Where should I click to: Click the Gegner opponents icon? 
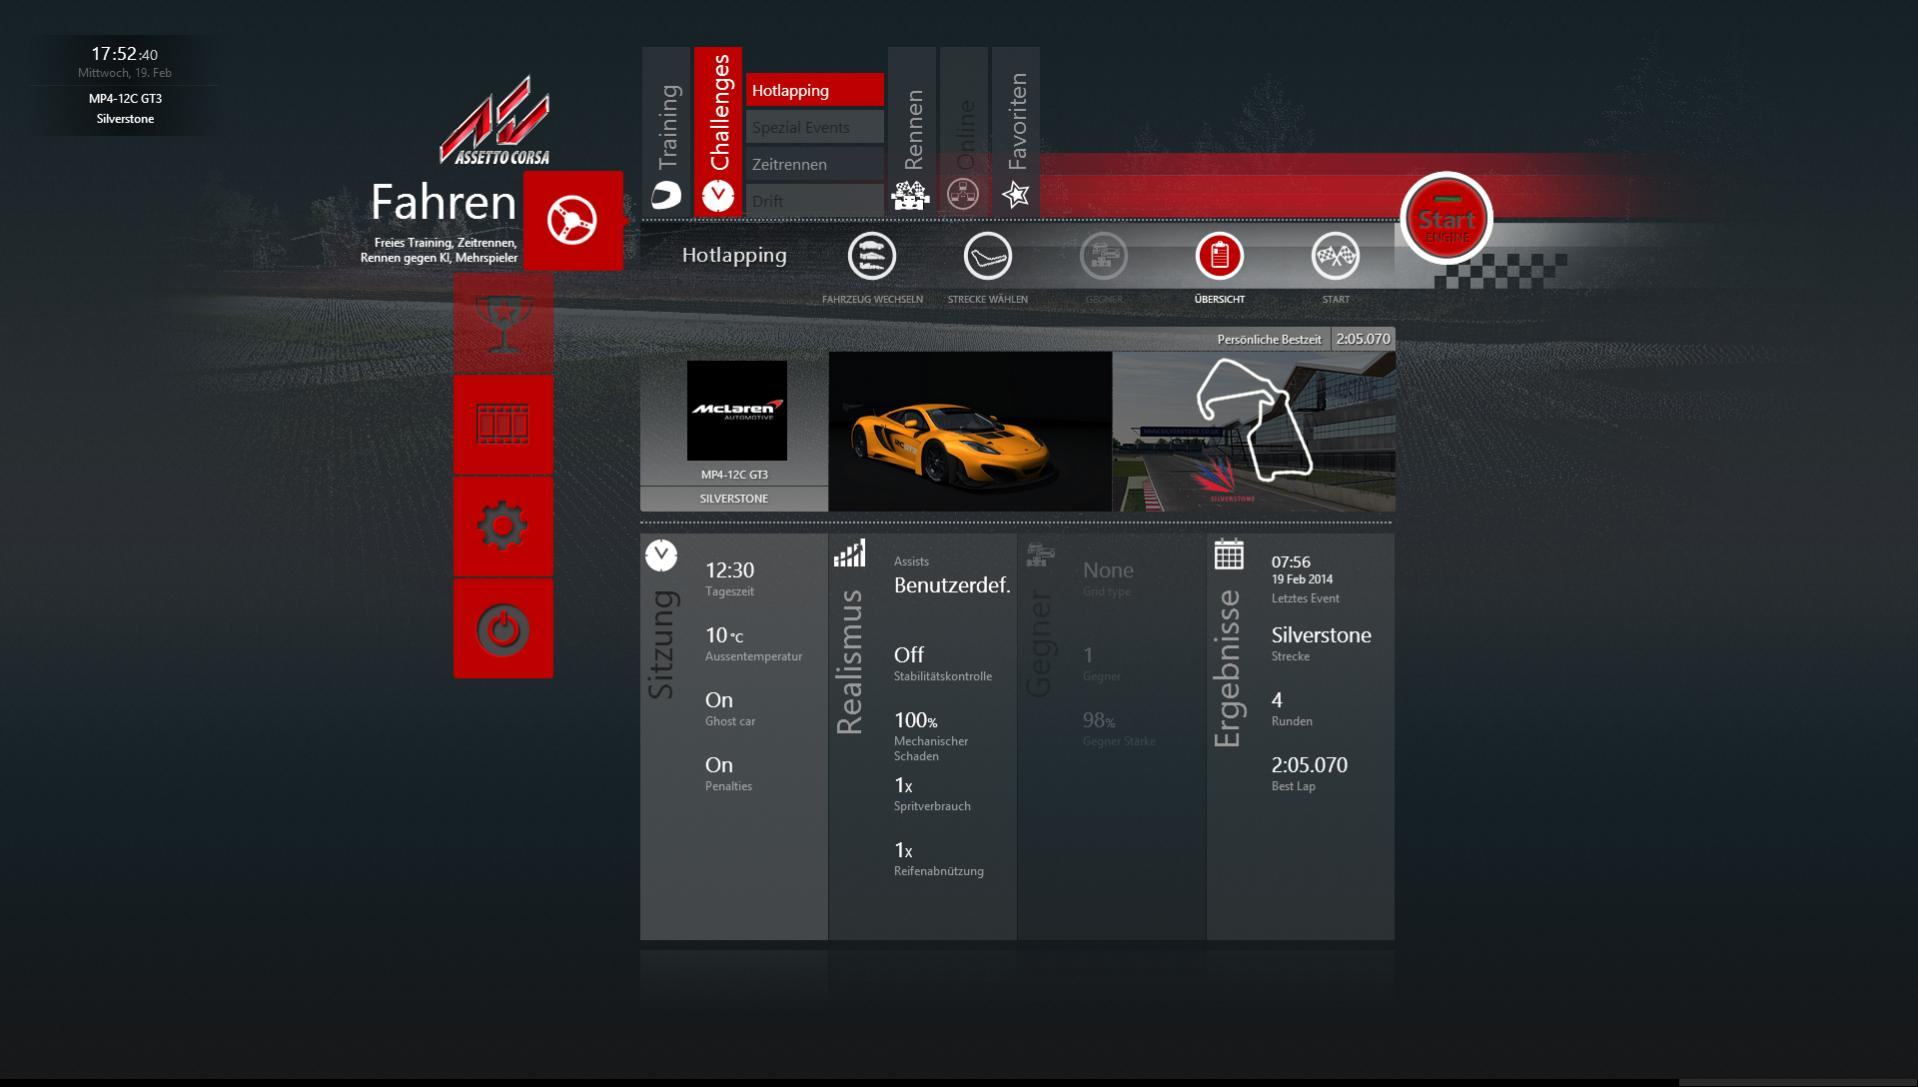click(x=1104, y=257)
